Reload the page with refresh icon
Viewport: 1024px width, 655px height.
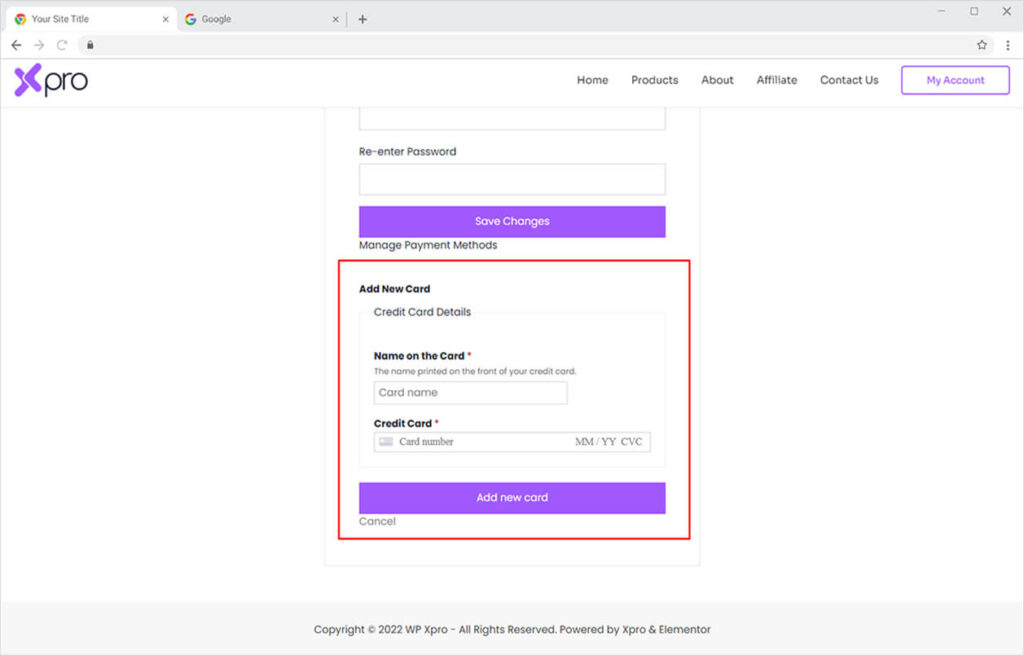point(62,45)
